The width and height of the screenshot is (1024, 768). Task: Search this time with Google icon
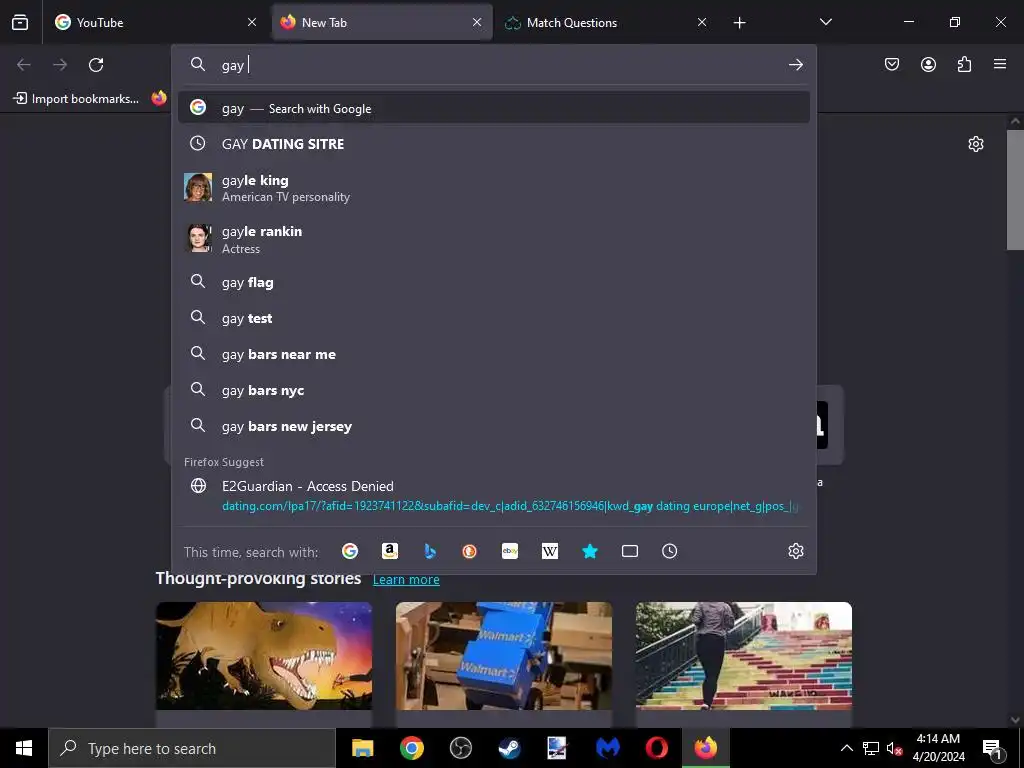tap(350, 551)
